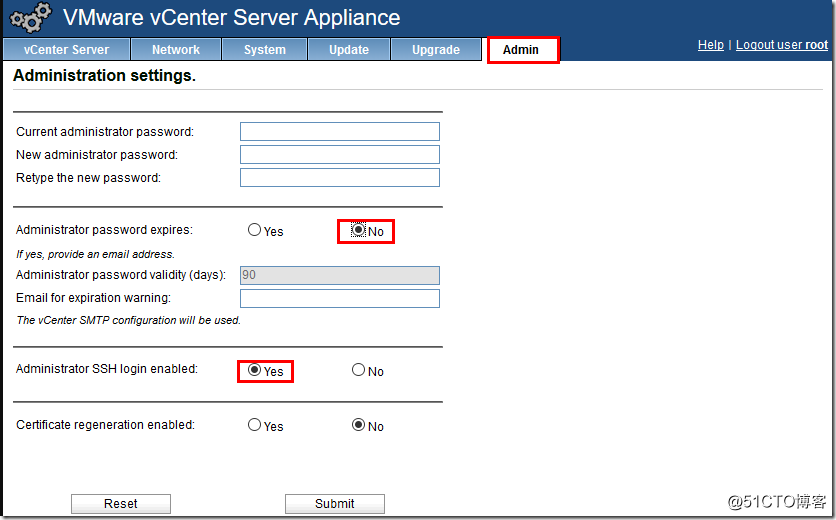Click the VMware gears logo icon

(x=30, y=17)
